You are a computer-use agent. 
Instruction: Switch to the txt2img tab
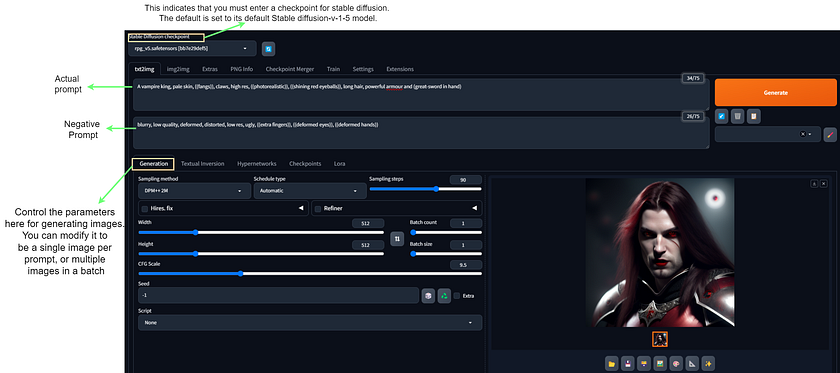145,69
